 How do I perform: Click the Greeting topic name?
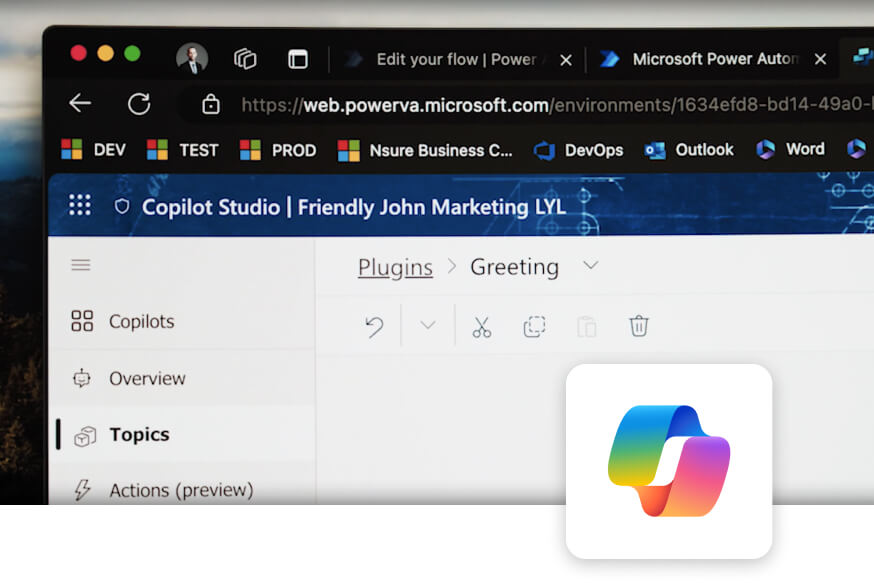[x=514, y=267]
